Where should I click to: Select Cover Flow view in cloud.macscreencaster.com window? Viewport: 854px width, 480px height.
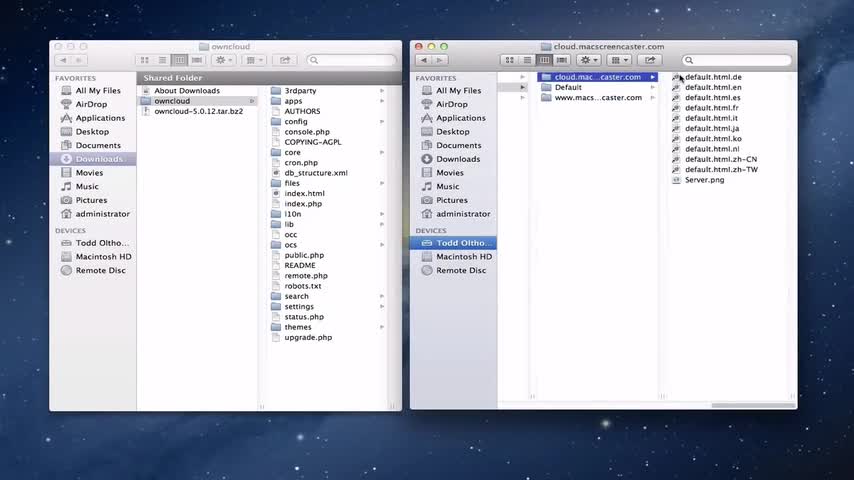(562, 60)
